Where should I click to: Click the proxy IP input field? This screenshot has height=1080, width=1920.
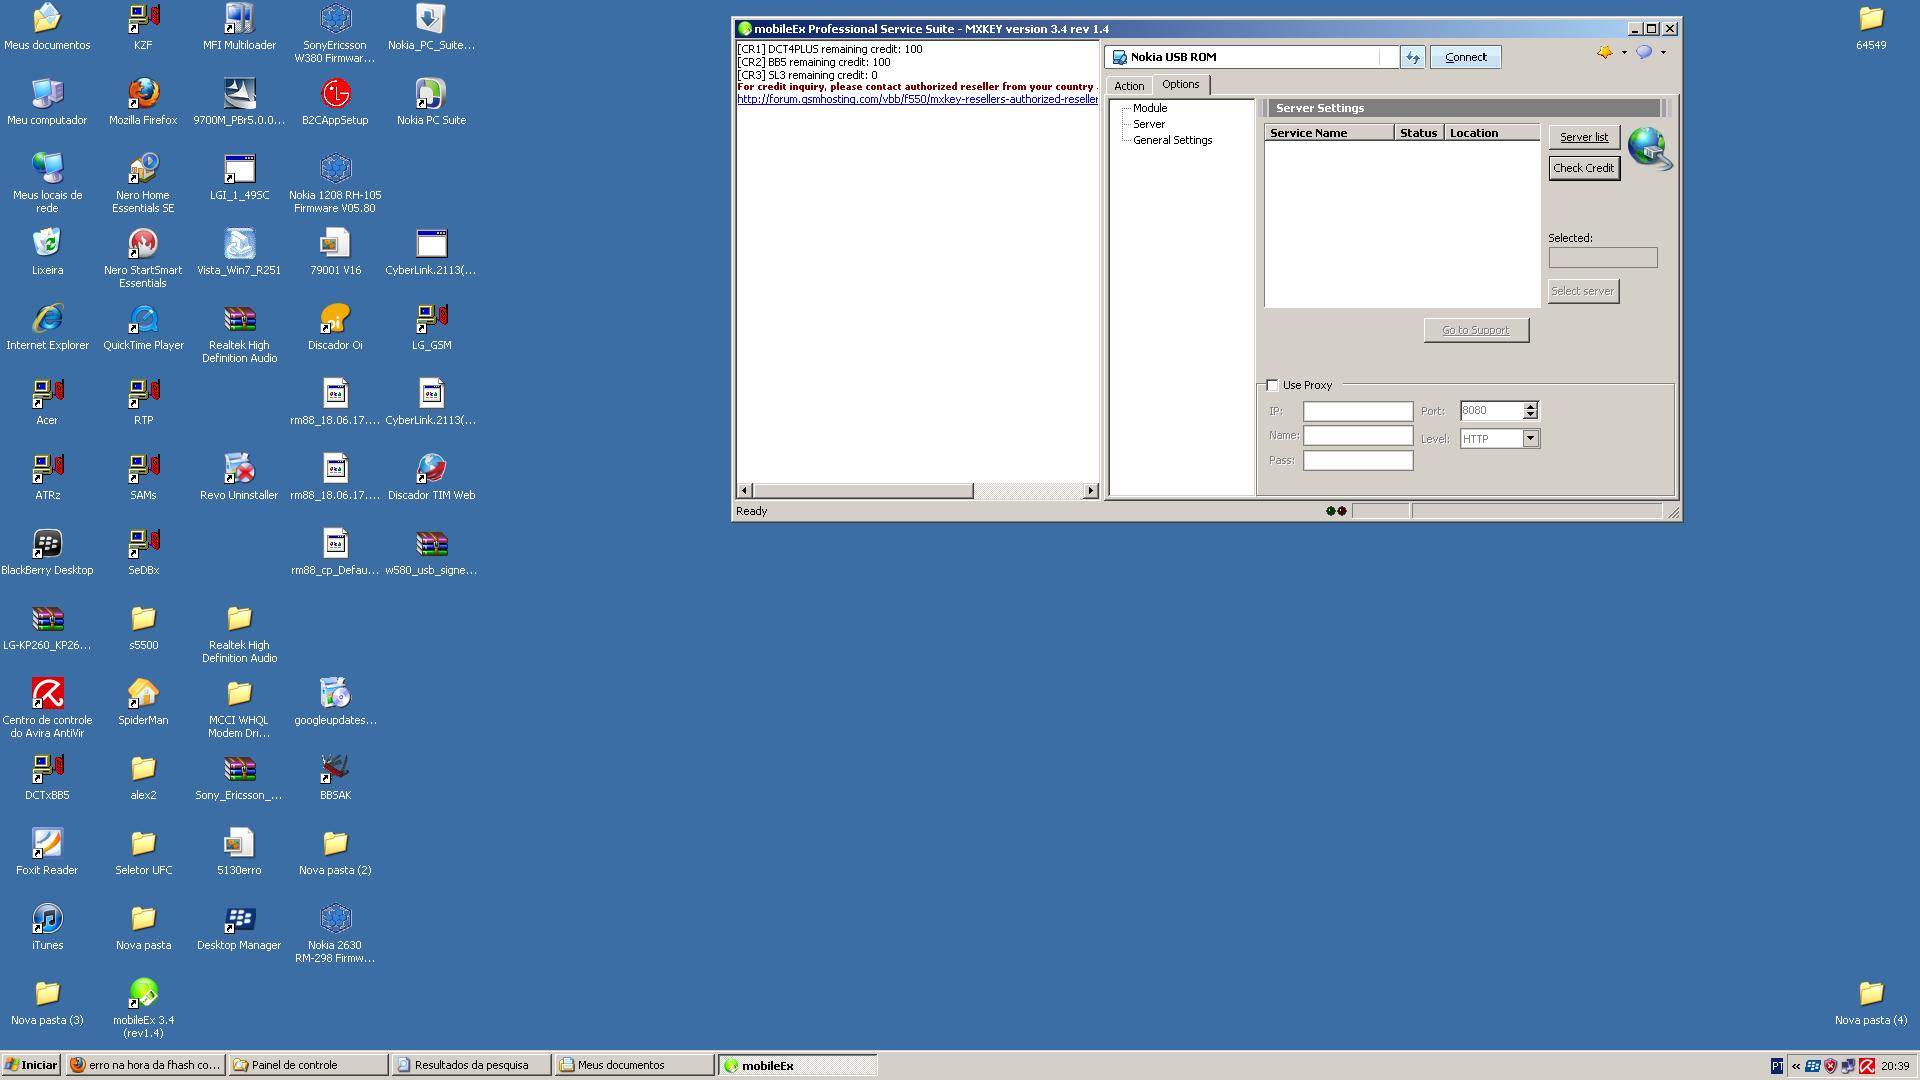click(1358, 411)
